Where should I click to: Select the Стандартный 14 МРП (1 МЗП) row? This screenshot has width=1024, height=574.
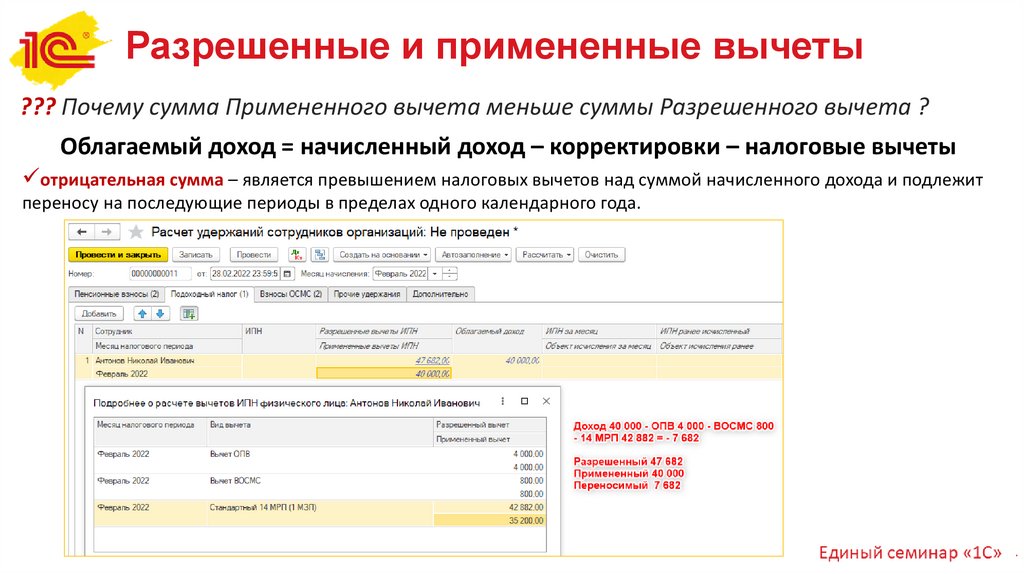pyautogui.click(x=320, y=514)
